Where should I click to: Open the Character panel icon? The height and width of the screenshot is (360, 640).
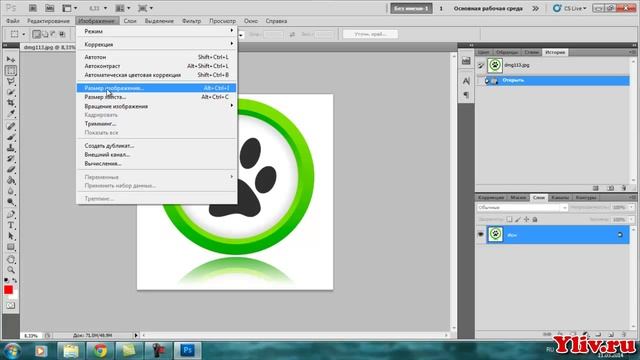(x=466, y=81)
